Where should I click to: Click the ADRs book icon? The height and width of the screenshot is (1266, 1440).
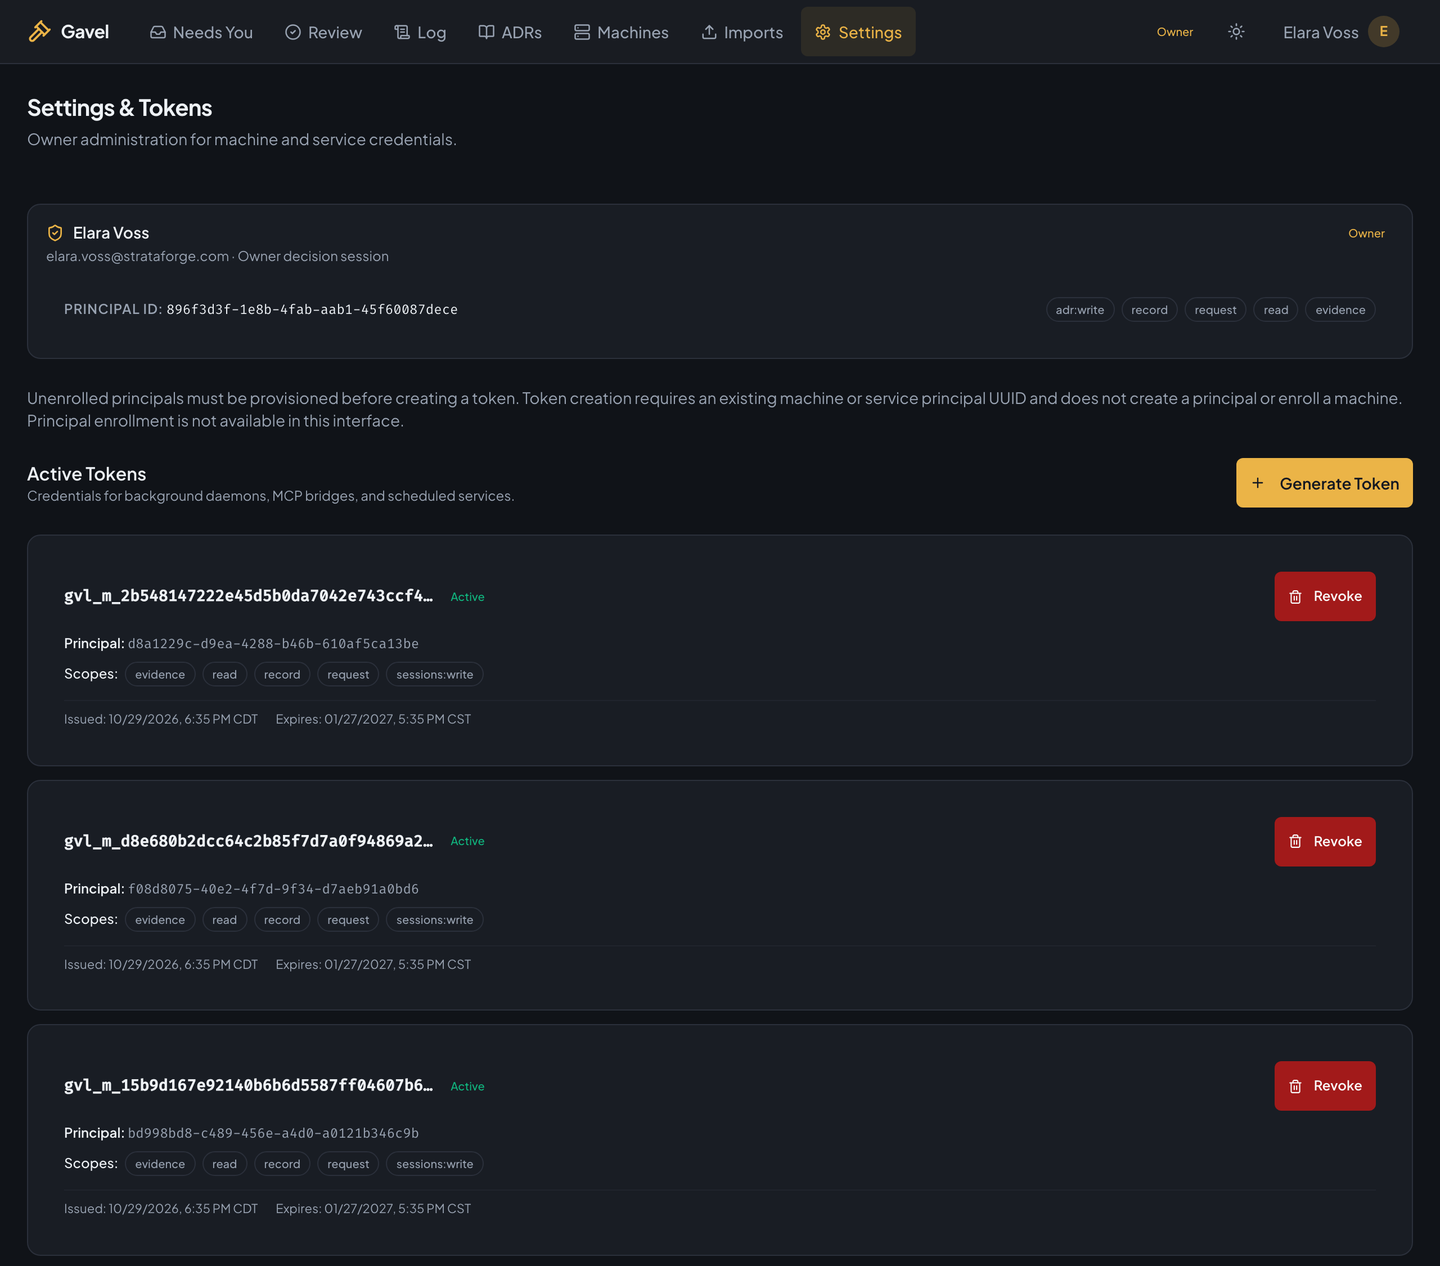(x=486, y=32)
